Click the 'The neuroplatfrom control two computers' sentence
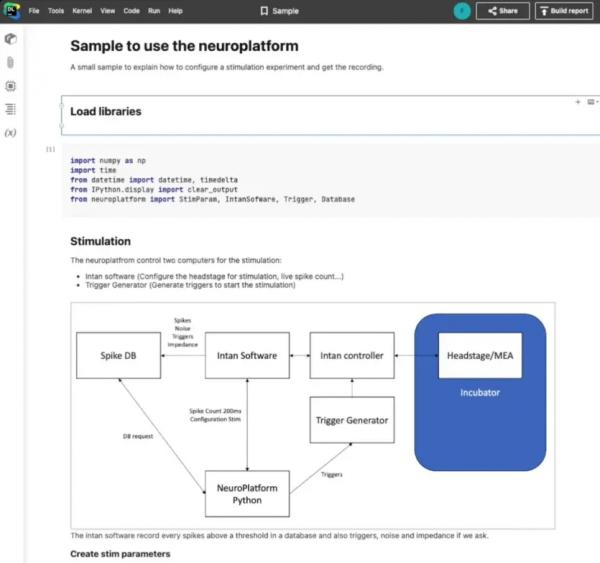This screenshot has width=600, height=563. [176, 260]
